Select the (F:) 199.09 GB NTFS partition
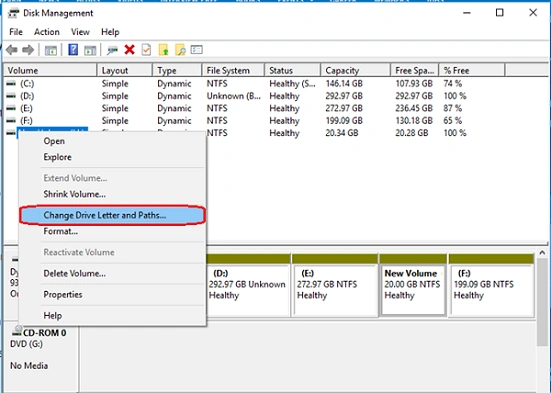Screen dimensions: 551x393 [x=491, y=286]
